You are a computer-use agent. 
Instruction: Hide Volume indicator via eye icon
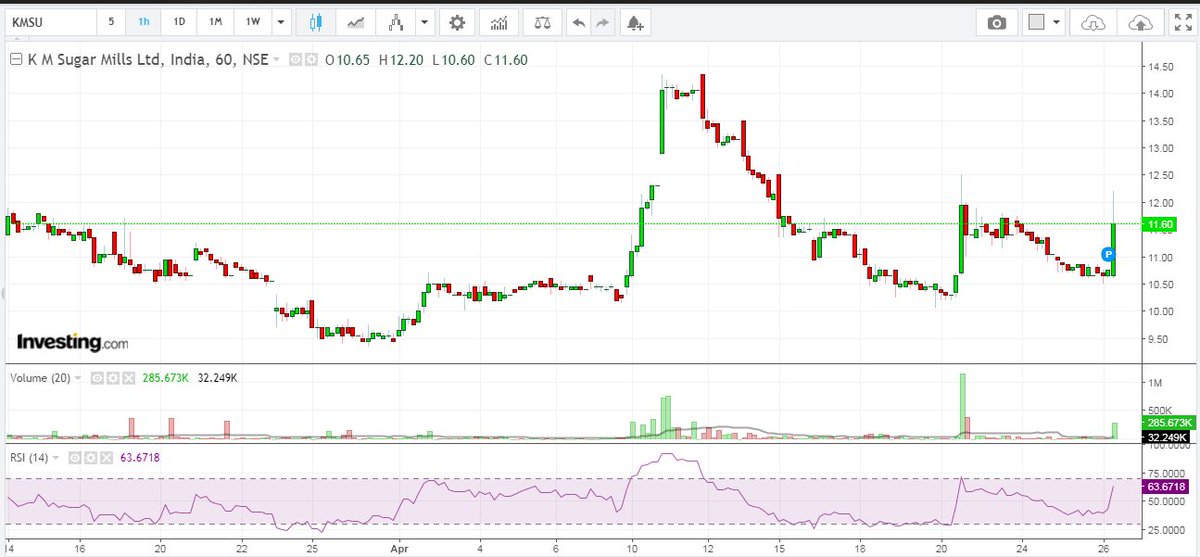click(97, 378)
